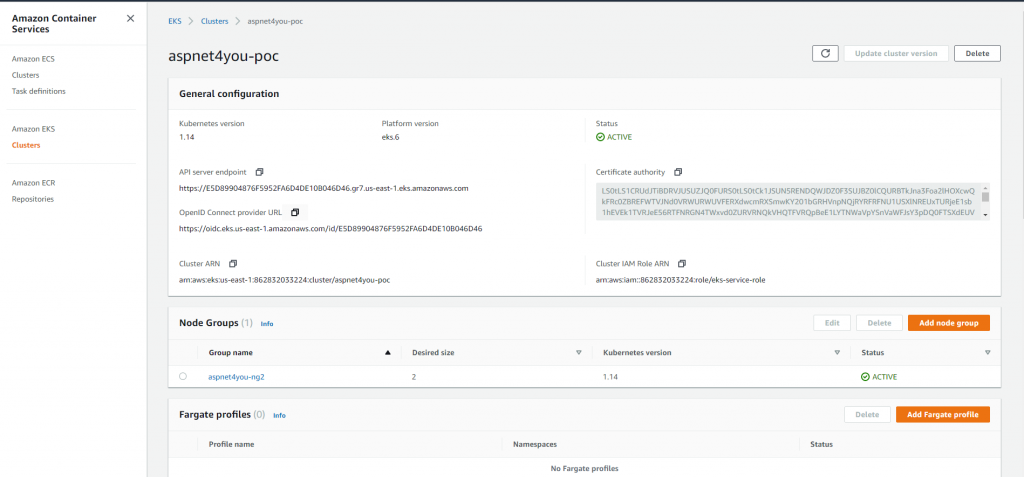
Task: Click the Amazon EKS sidebar heading
Action: point(33,129)
